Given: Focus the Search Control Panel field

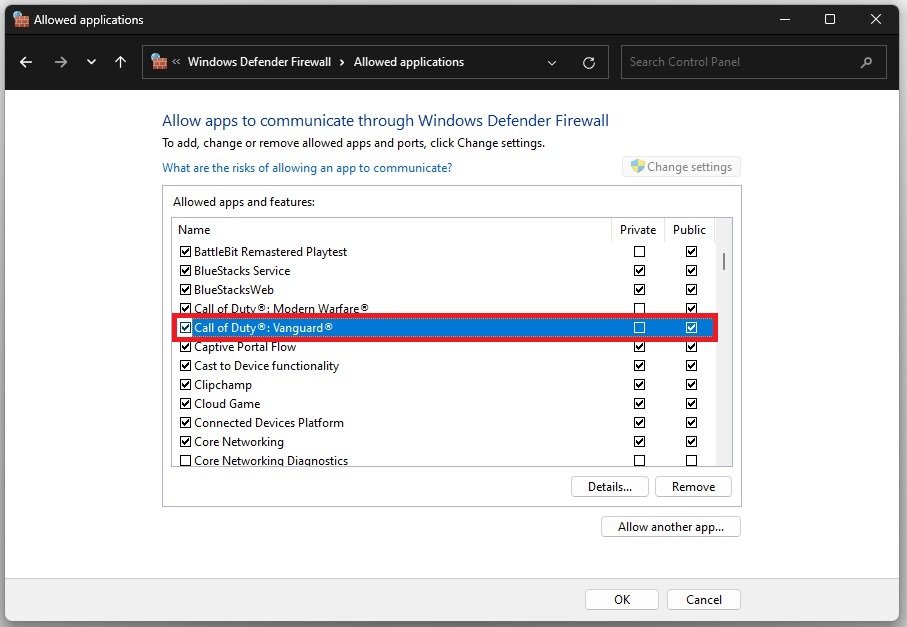Looking at the screenshot, I should coord(740,62).
